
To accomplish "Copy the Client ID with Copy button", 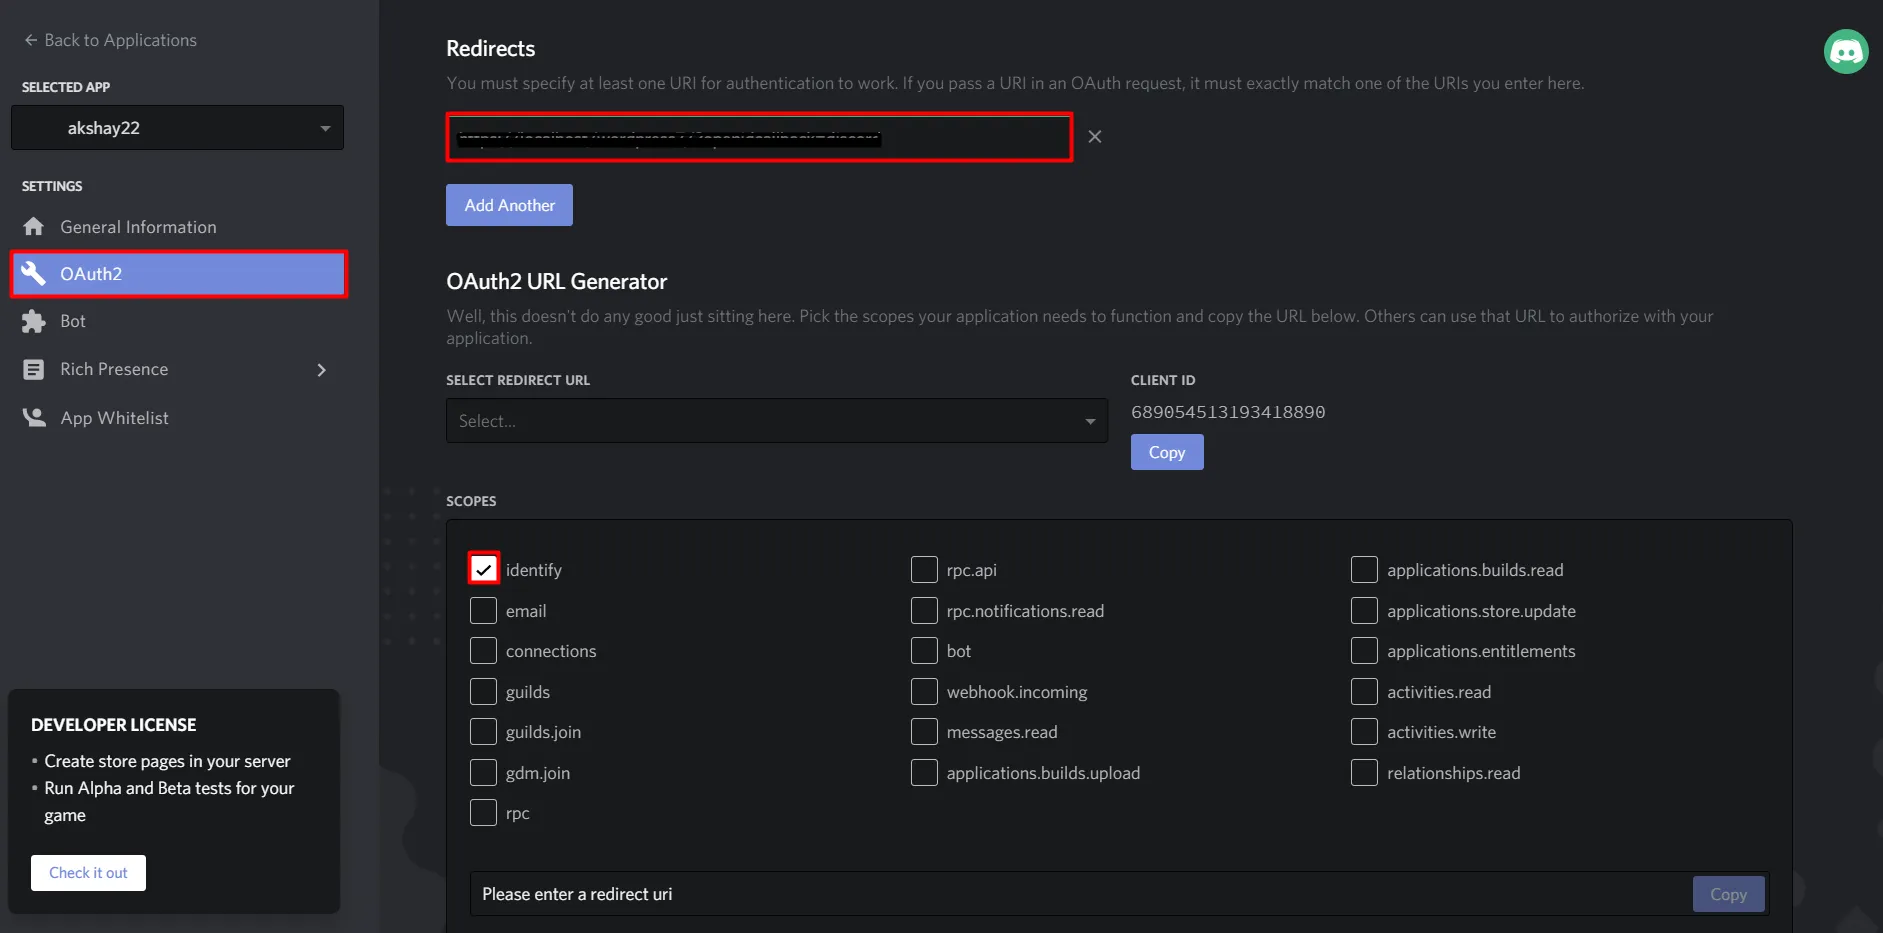I will [x=1167, y=452].
